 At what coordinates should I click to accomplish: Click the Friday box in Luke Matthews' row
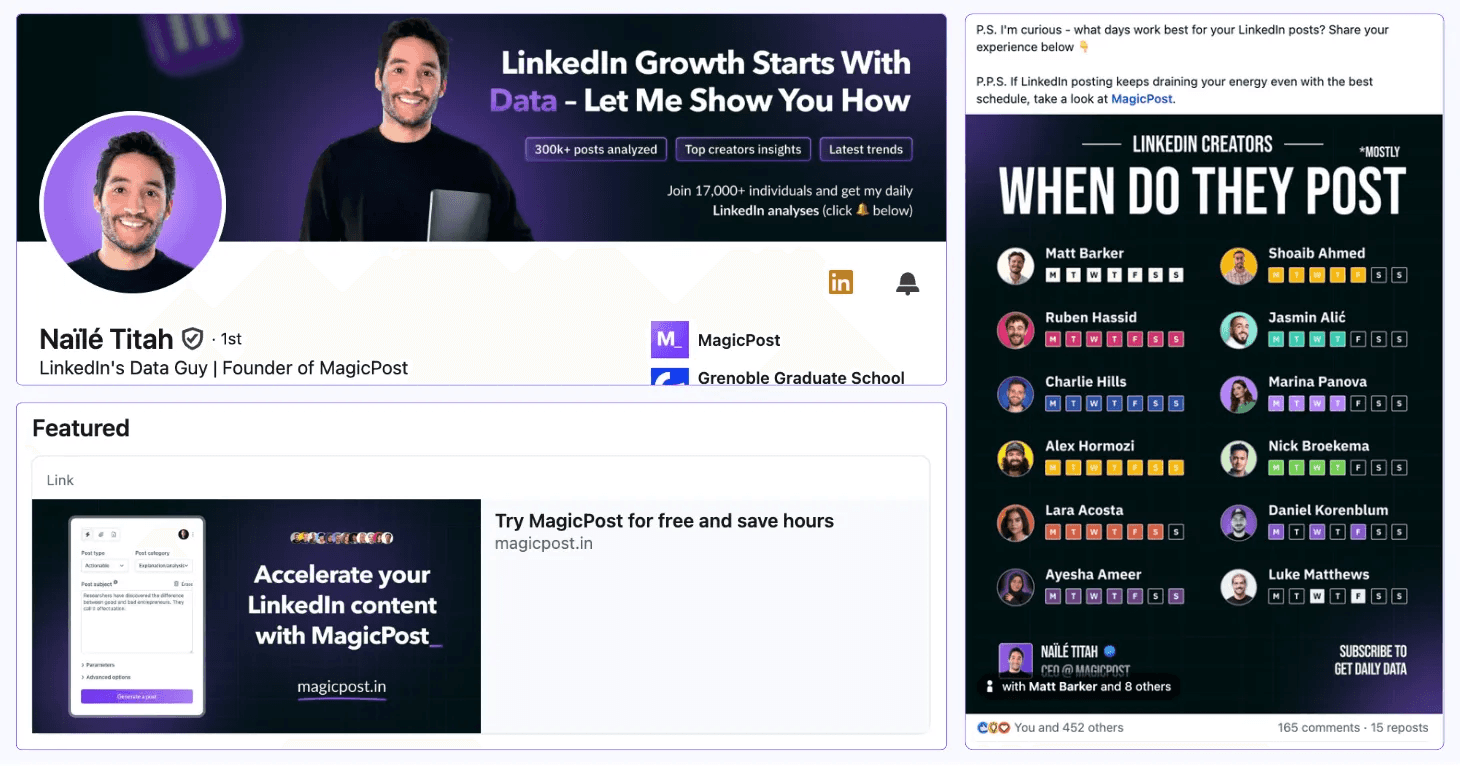coord(1358,596)
